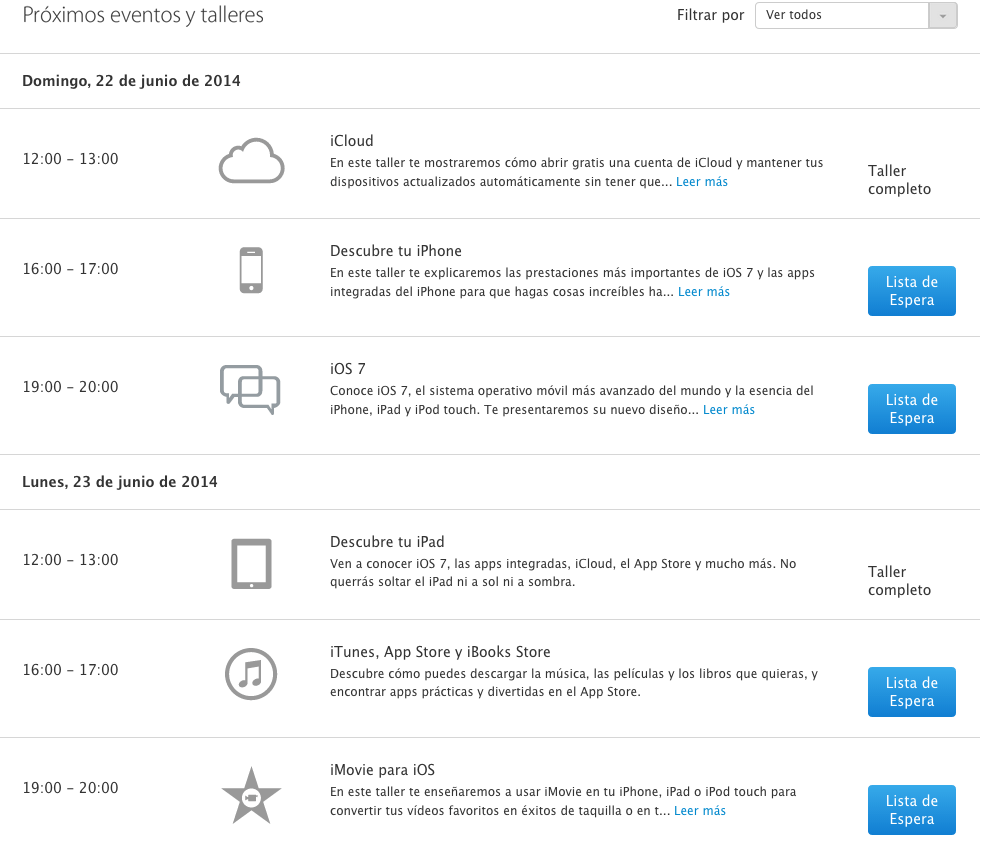Click the iPhone icon for Descubre tu iPhone
This screenshot has height=849, width=985.
(x=251, y=270)
